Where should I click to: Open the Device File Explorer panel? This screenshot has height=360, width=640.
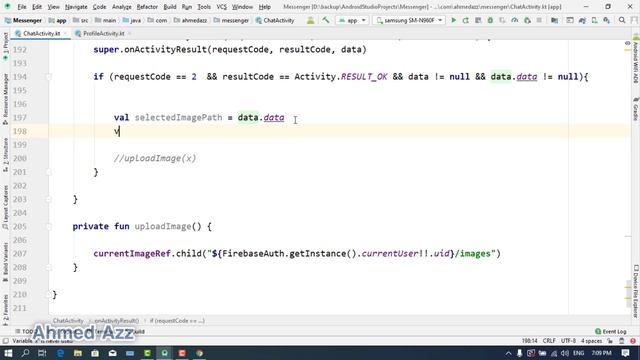click(636, 291)
